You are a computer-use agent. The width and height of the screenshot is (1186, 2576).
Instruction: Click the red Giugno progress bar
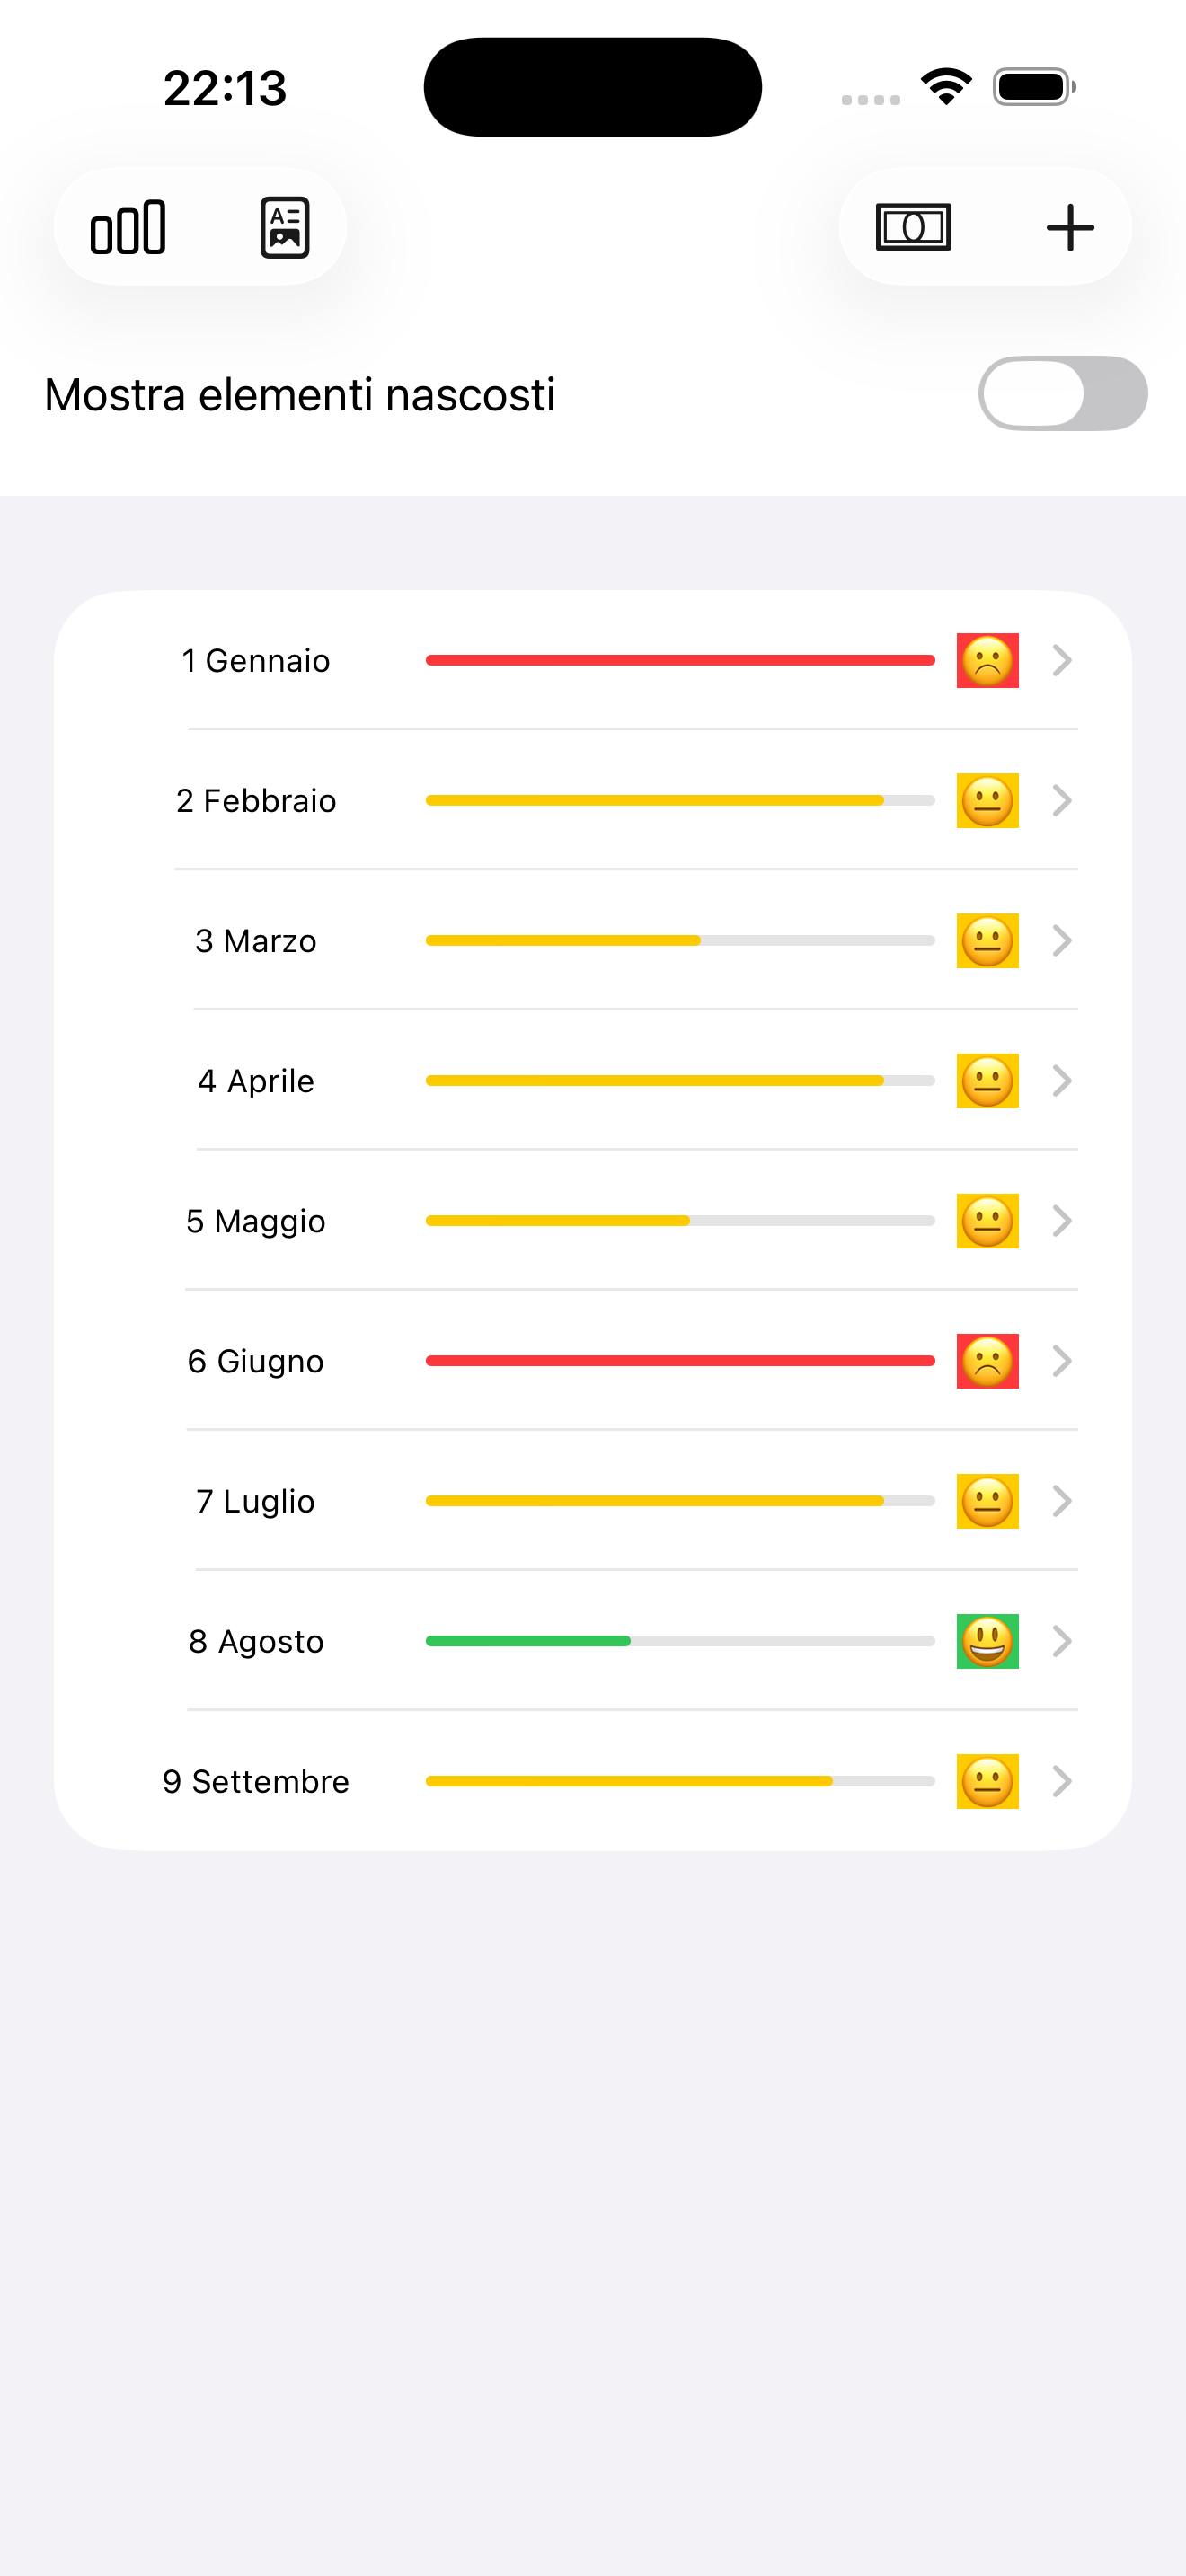pyautogui.click(x=680, y=1361)
